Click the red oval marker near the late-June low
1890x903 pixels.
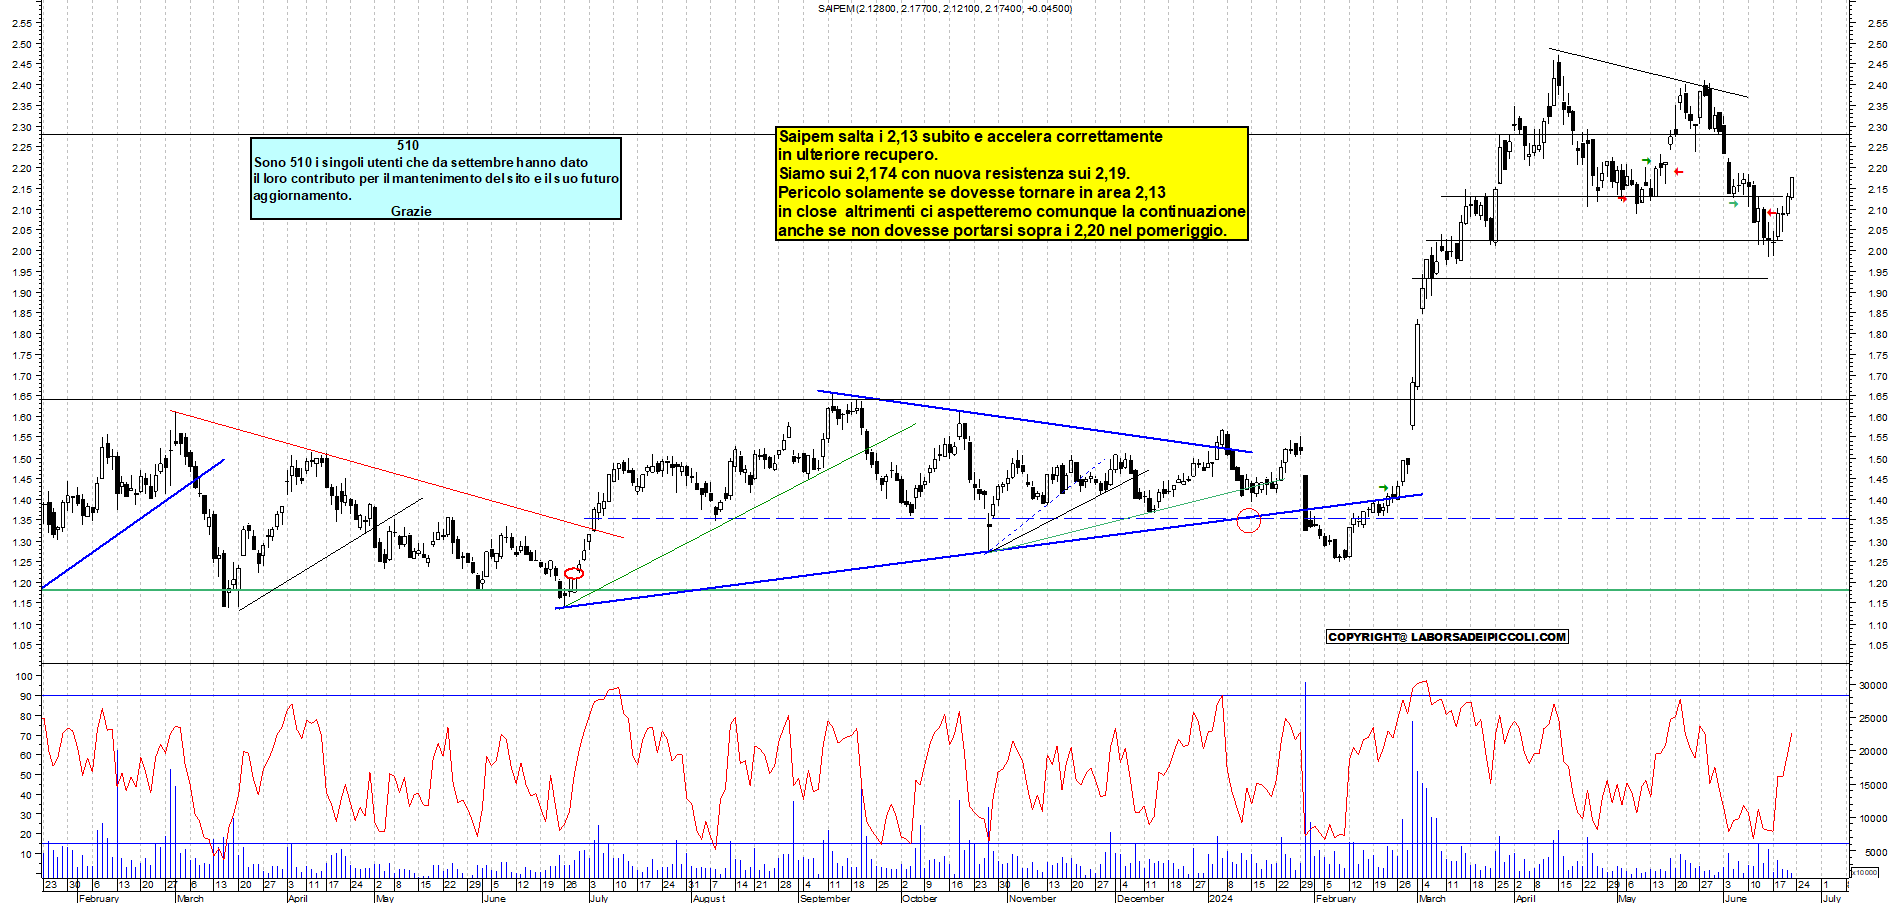[574, 573]
